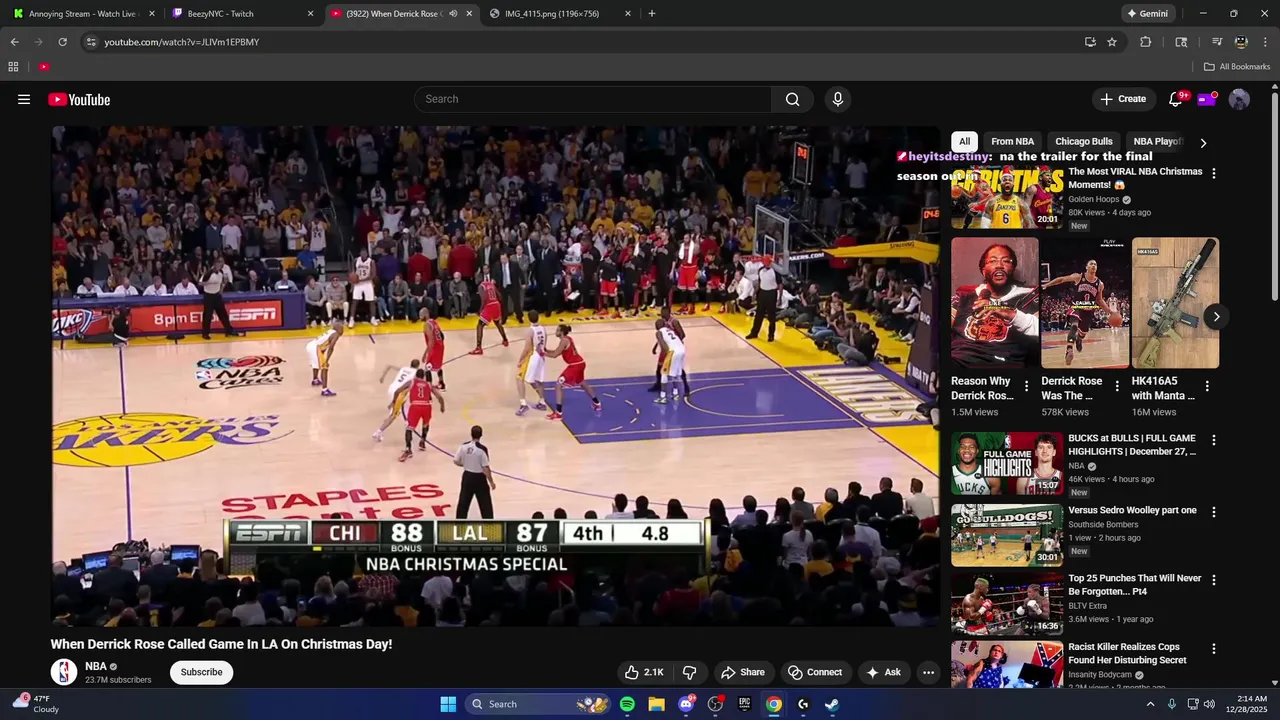Subscribe to the NBA channel
The width and height of the screenshot is (1280, 720).
[201, 672]
